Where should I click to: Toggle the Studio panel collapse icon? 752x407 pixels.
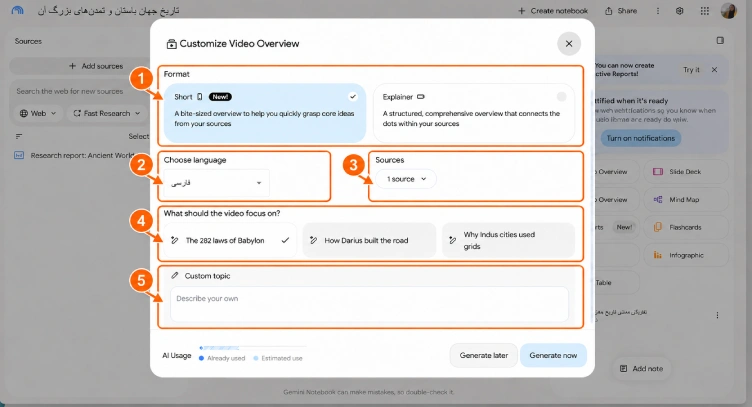click(x=720, y=41)
